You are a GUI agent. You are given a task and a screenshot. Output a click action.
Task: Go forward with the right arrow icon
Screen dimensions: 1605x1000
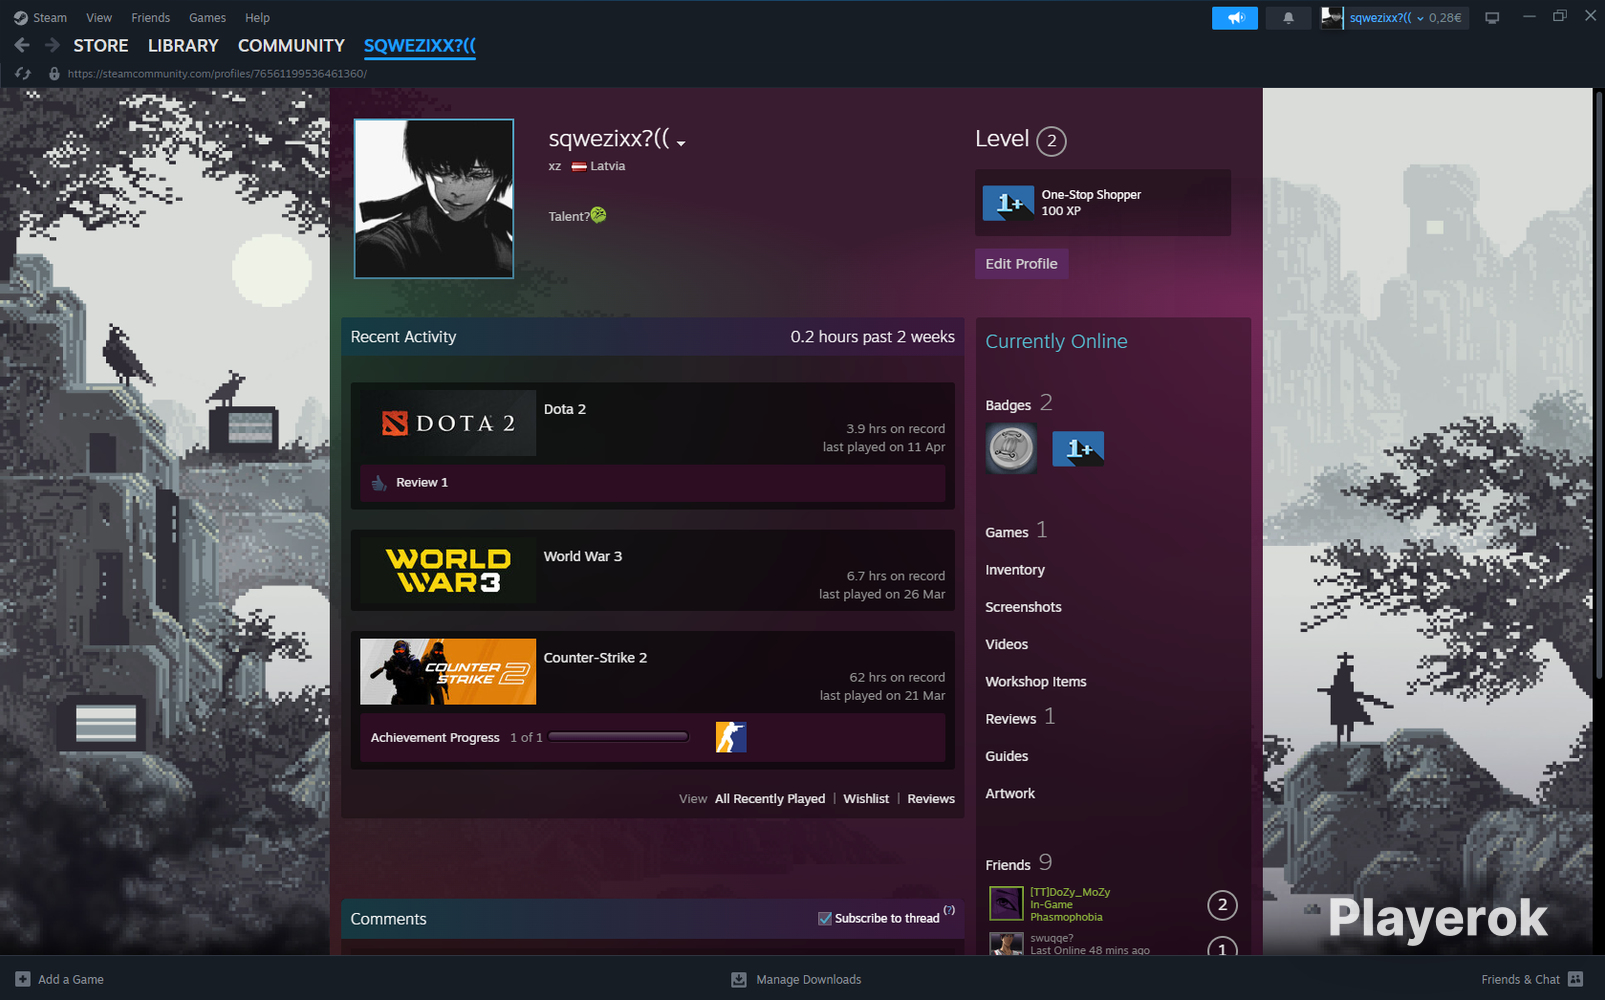53,45
